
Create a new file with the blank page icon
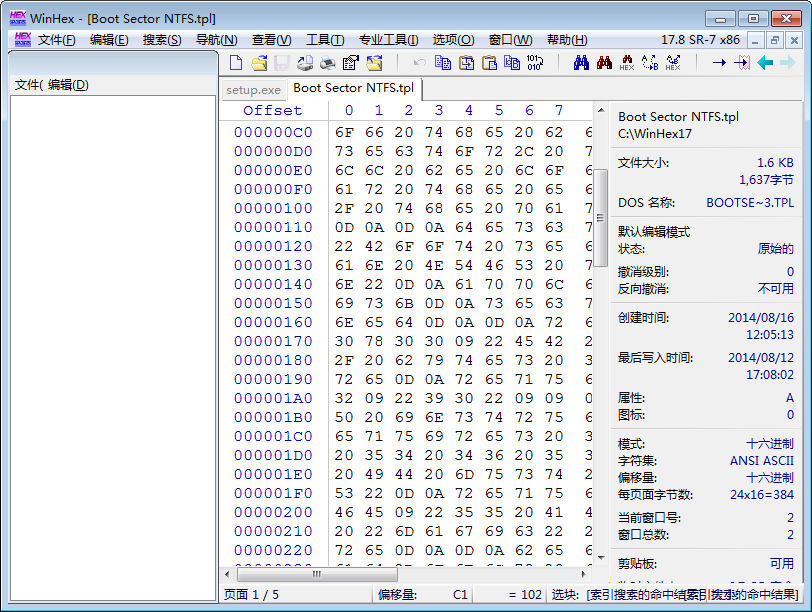pyautogui.click(x=236, y=63)
